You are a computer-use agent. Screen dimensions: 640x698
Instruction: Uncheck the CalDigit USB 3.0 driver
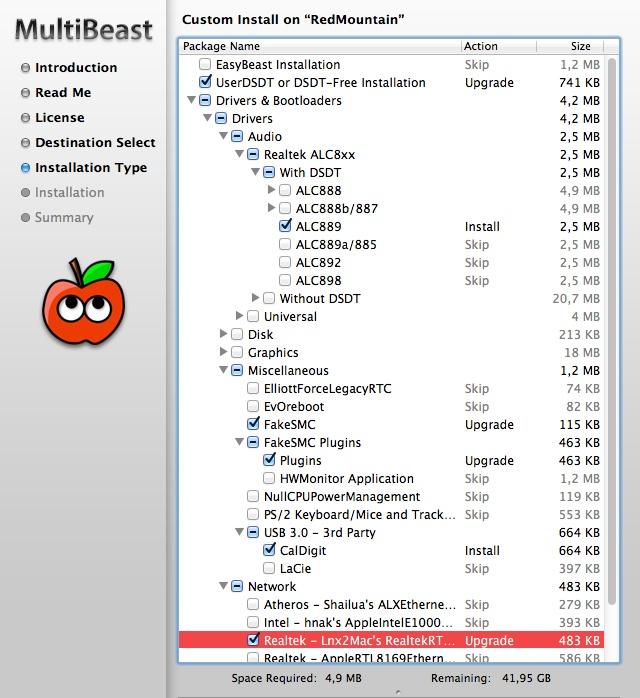[x=269, y=550]
